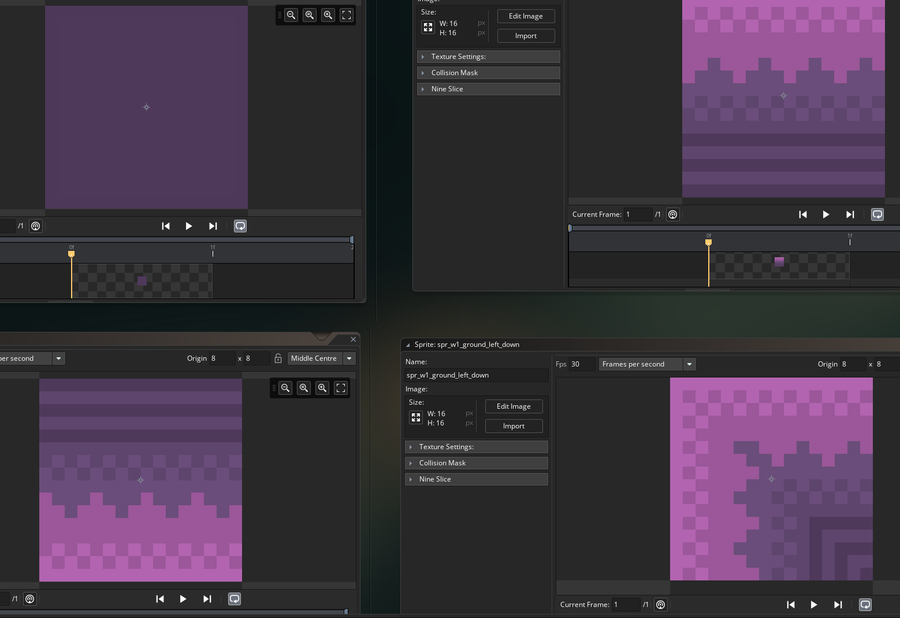Jump to last frame in top-left editor
The width and height of the screenshot is (900, 618).
(213, 226)
